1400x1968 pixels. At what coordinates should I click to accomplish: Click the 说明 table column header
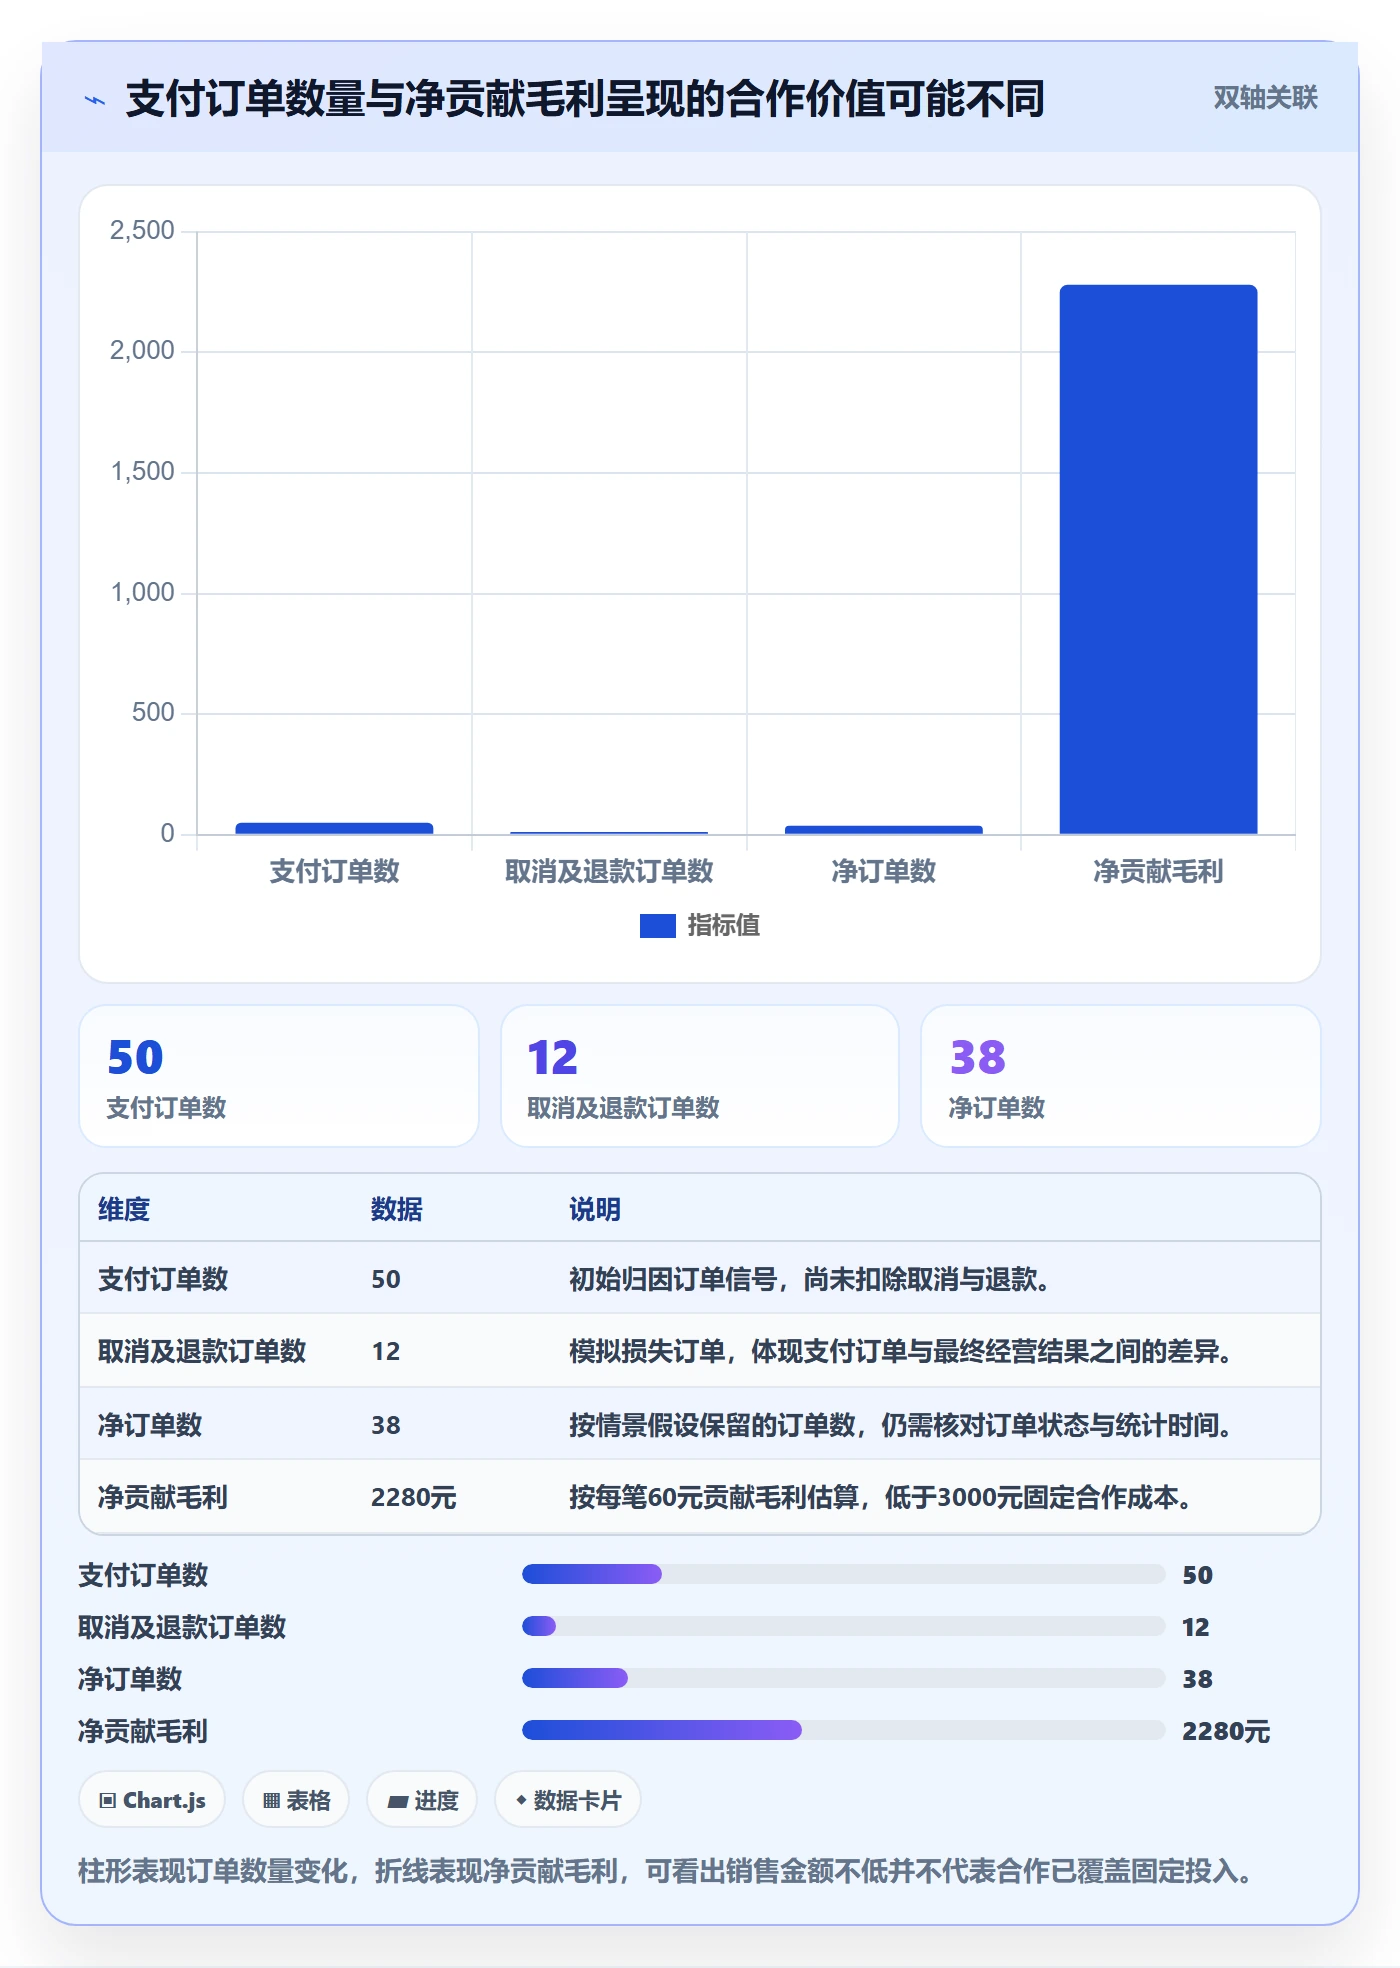(595, 1210)
